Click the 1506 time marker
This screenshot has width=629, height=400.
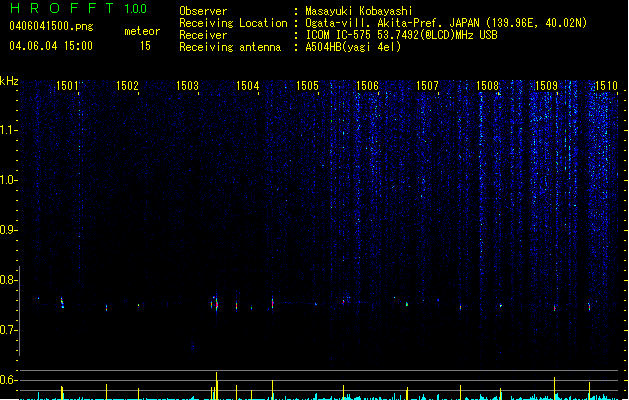[367, 86]
